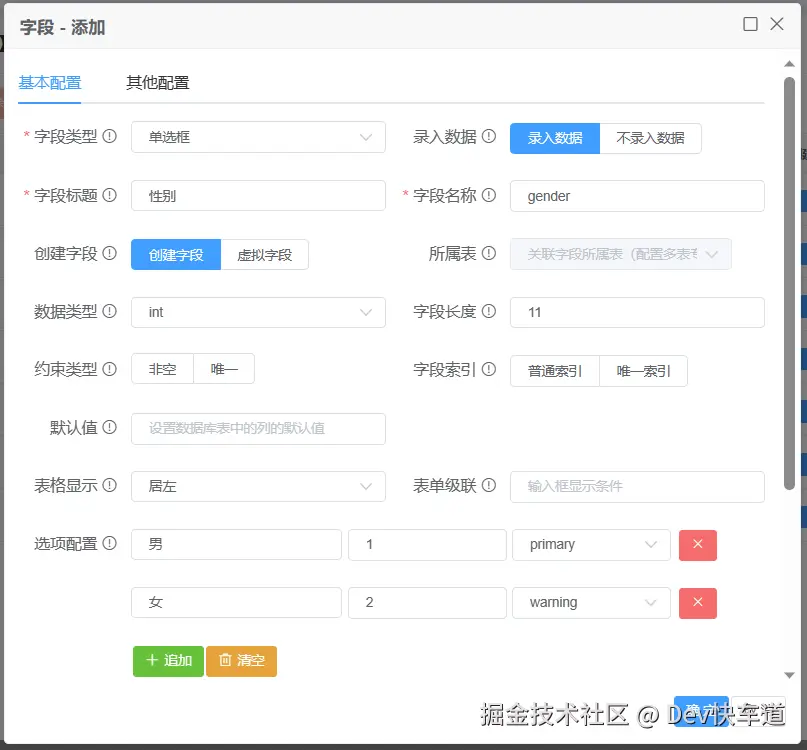Switch to 其他配置 tab

coord(158,83)
